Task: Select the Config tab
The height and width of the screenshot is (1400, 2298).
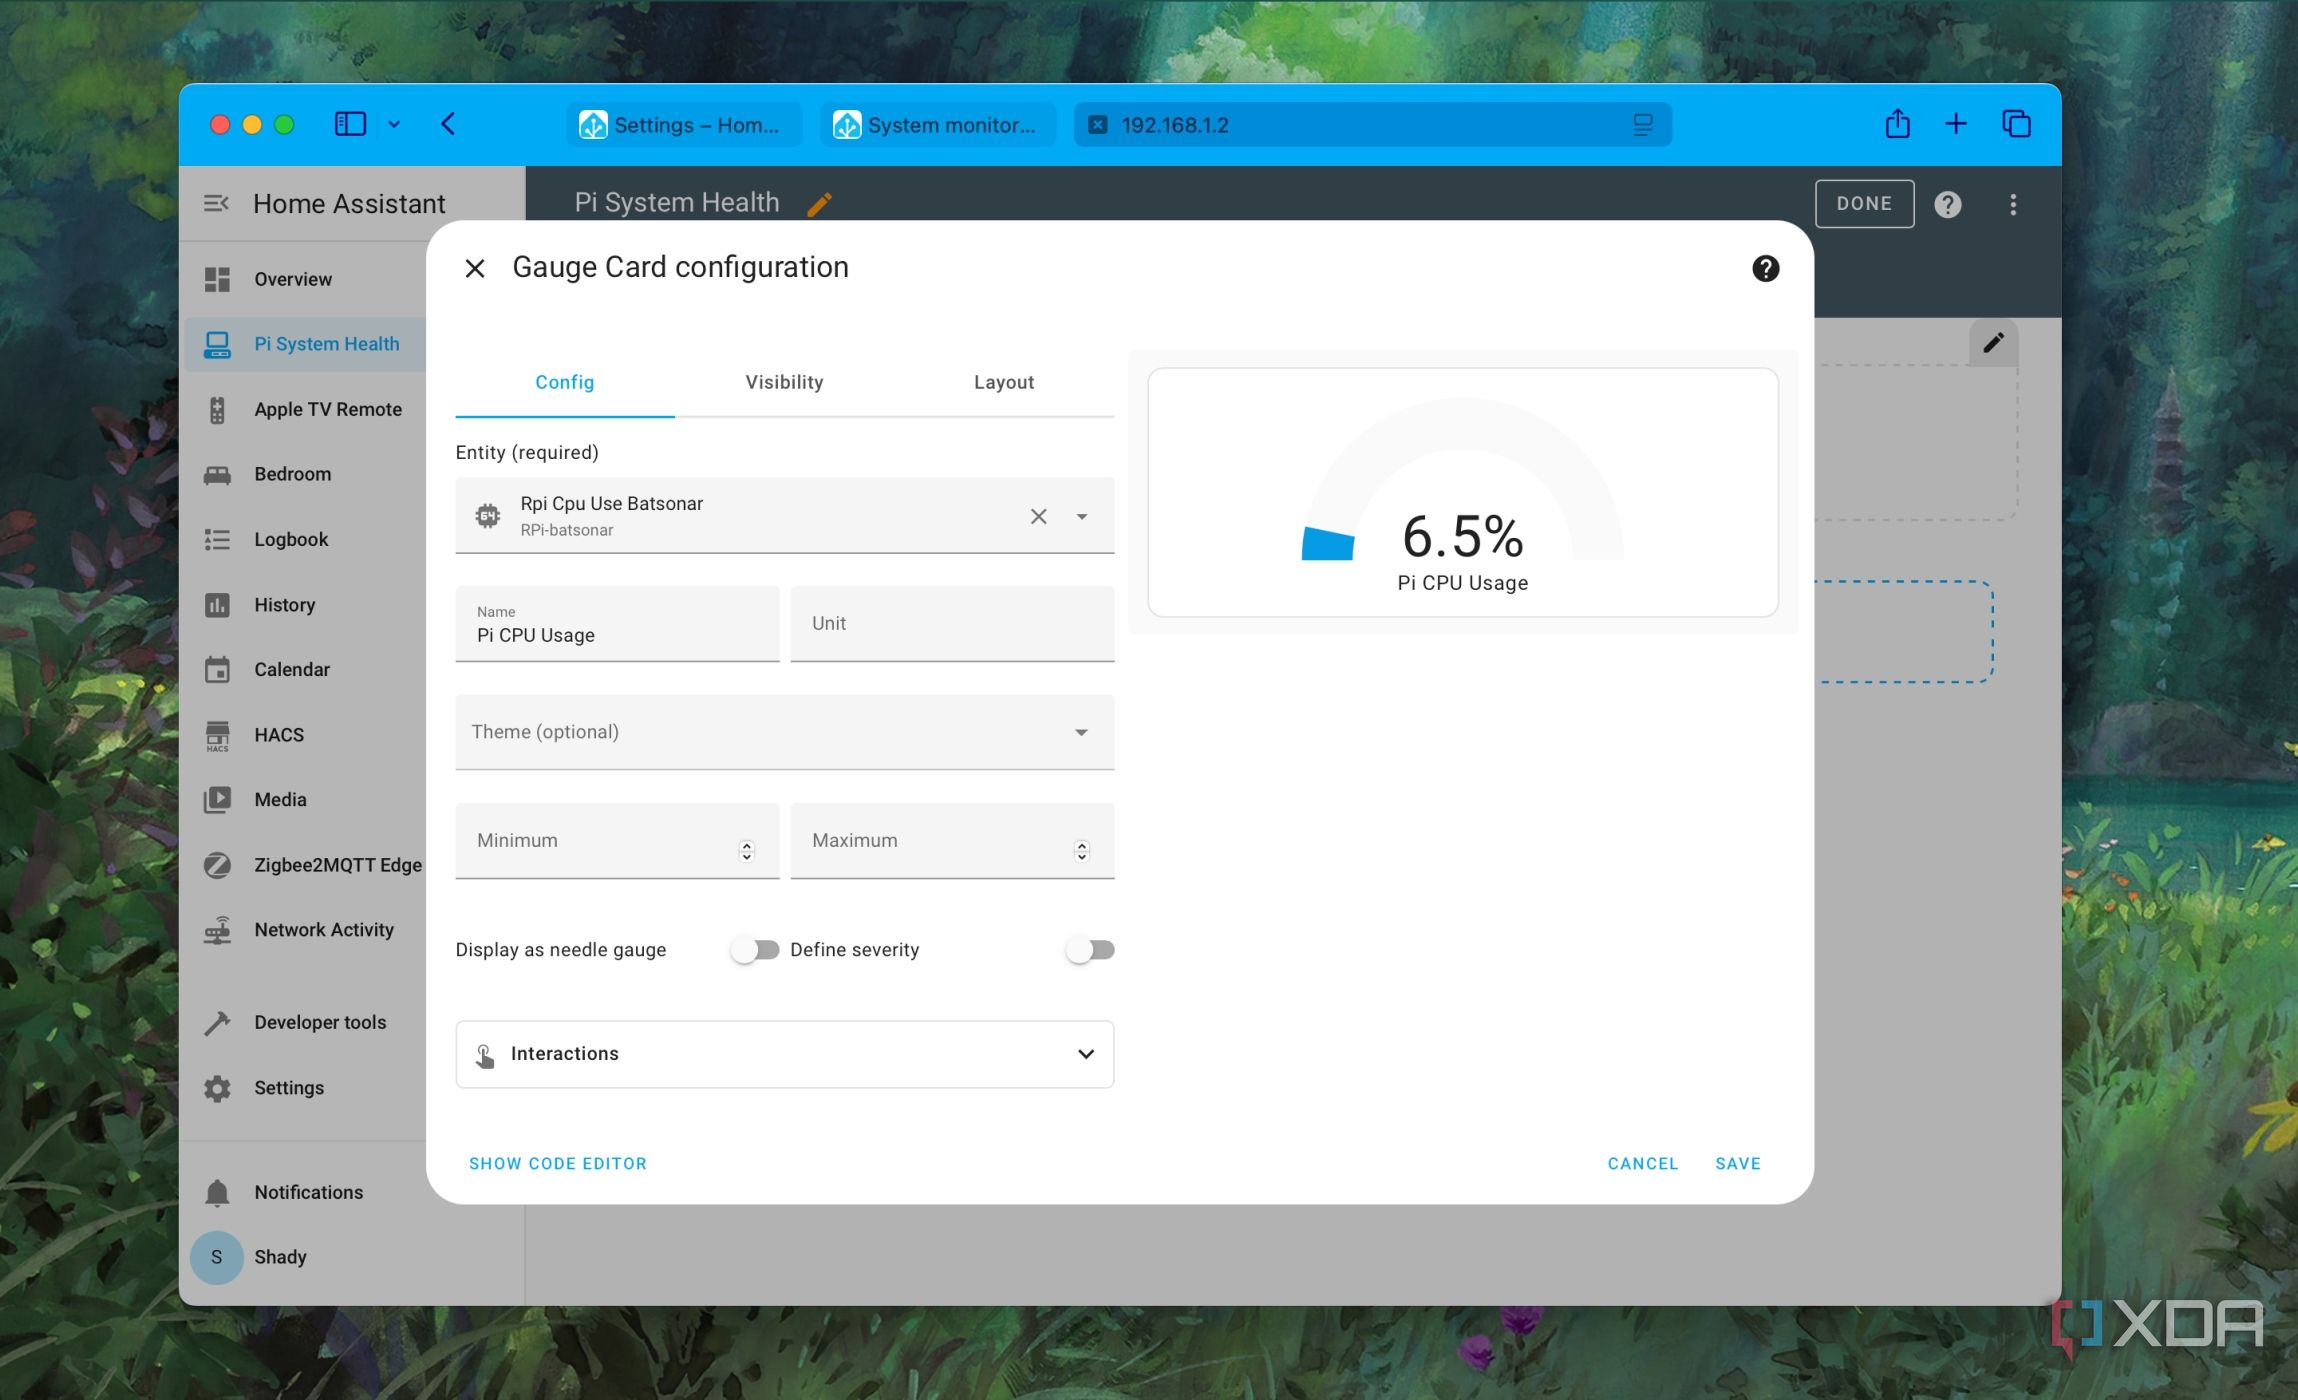Action: (565, 382)
